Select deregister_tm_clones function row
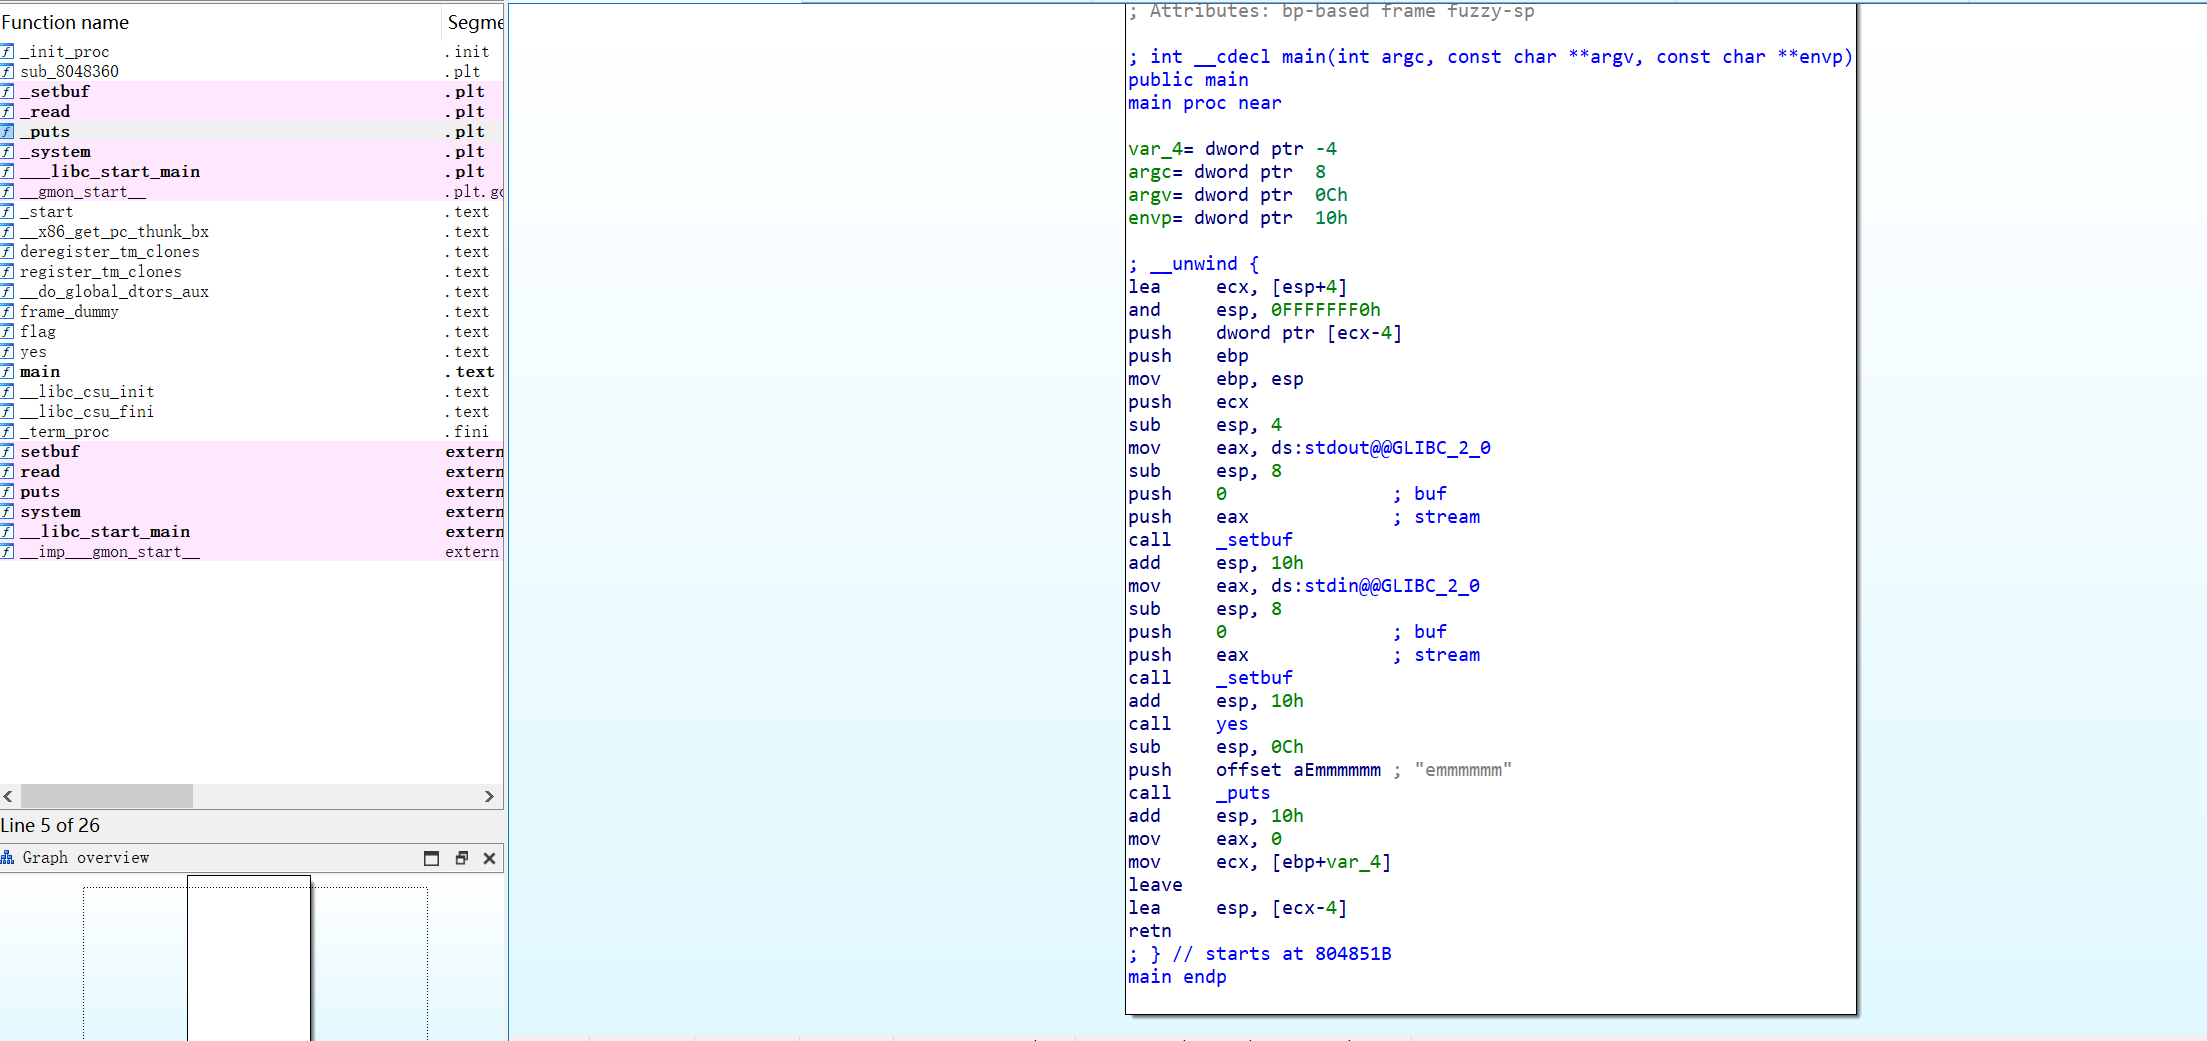Viewport: 2207px width, 1041px height. 251,251
